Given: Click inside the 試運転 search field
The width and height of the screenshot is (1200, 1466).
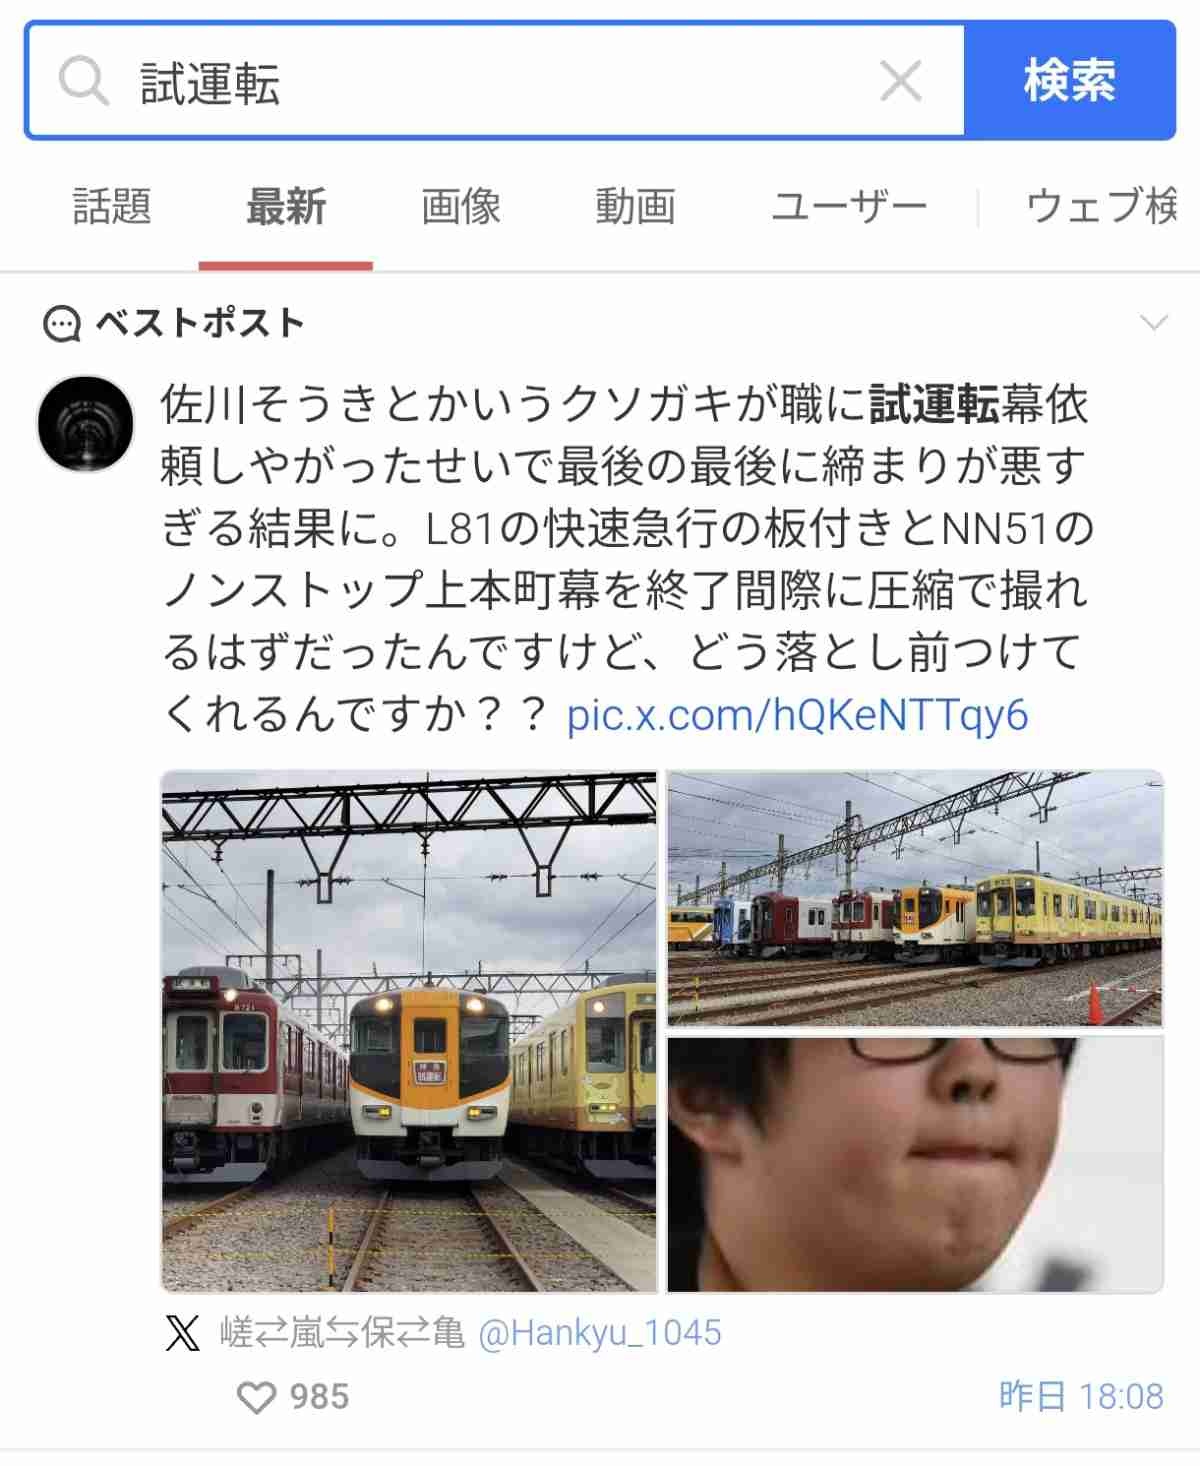Looking at the screenshot, I should (x=500, y=81).
